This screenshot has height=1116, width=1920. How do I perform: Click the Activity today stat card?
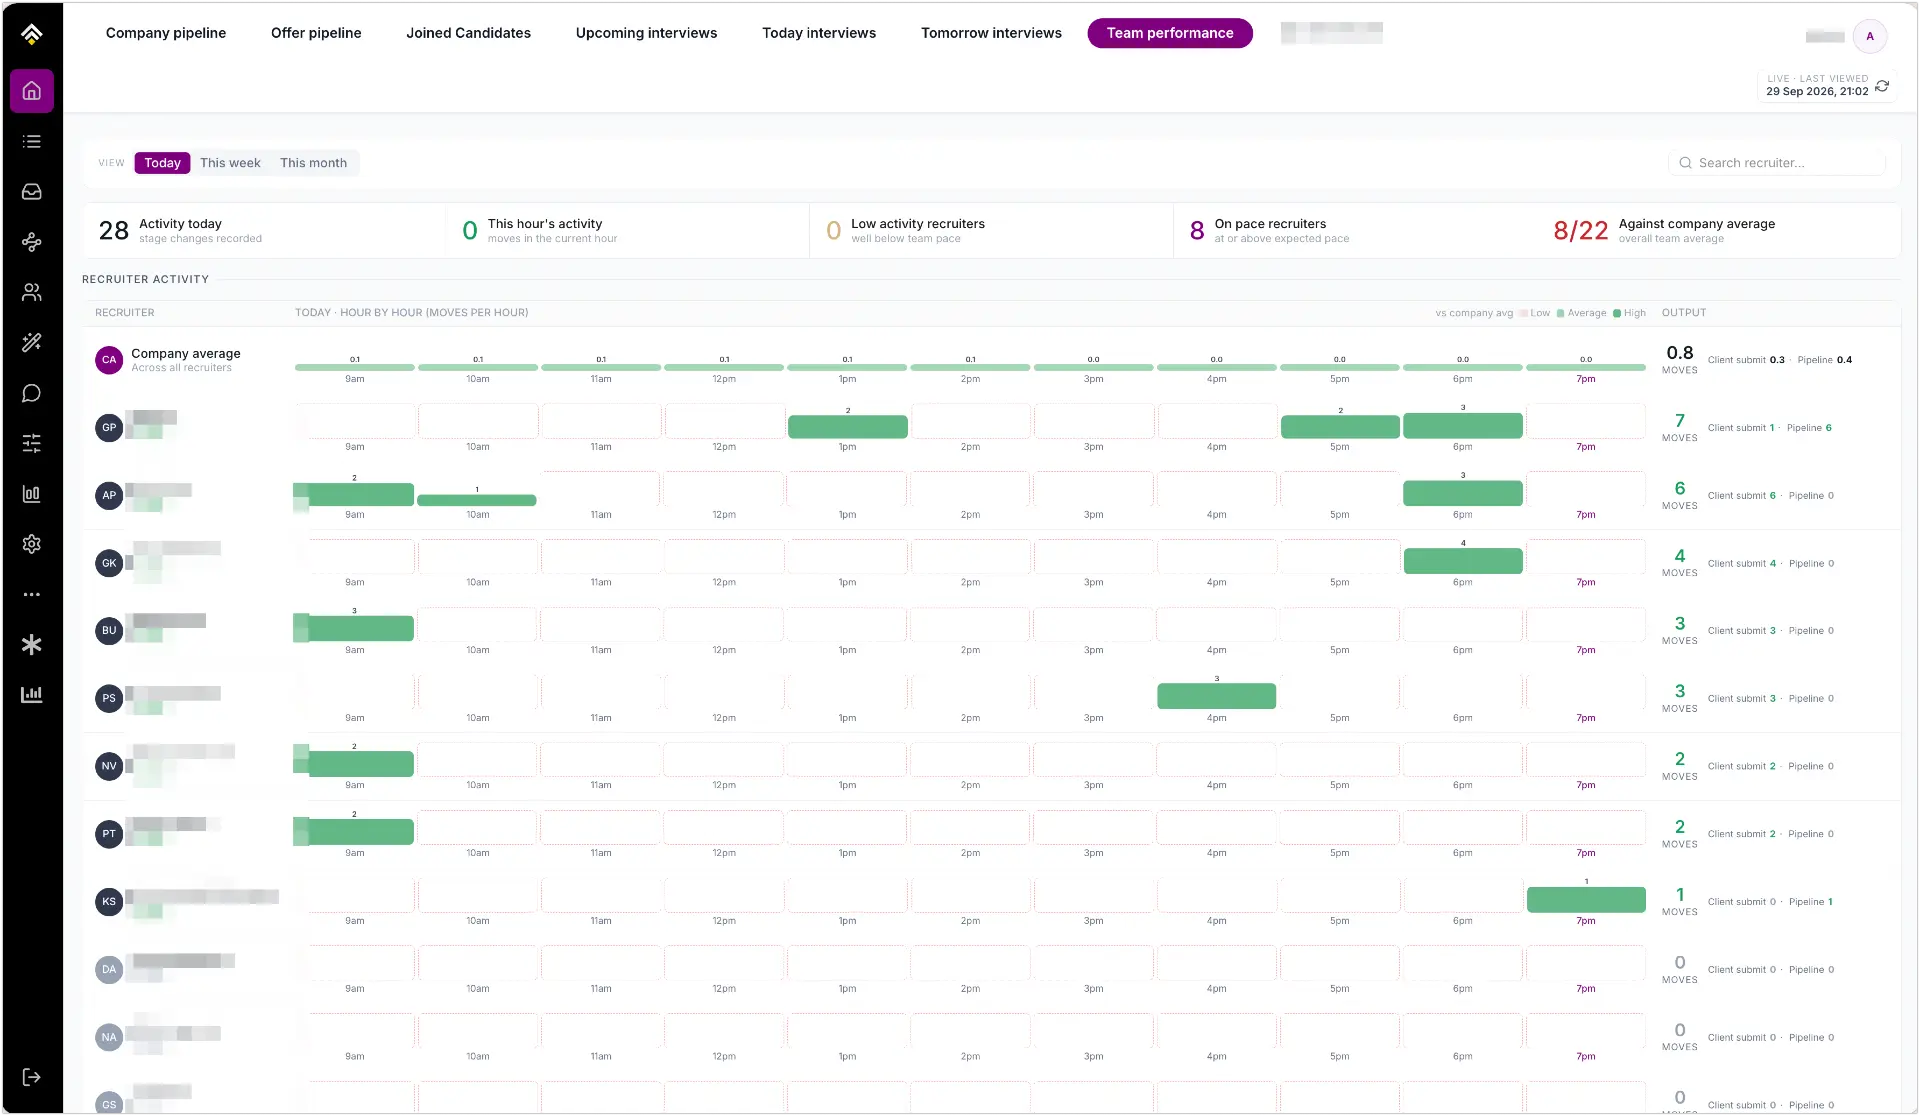click(265, 231)
